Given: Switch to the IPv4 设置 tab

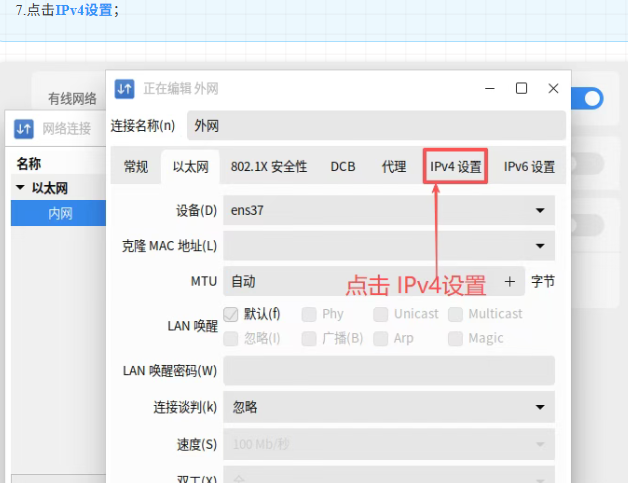Looking at the screenshot, I should point(455,167).
